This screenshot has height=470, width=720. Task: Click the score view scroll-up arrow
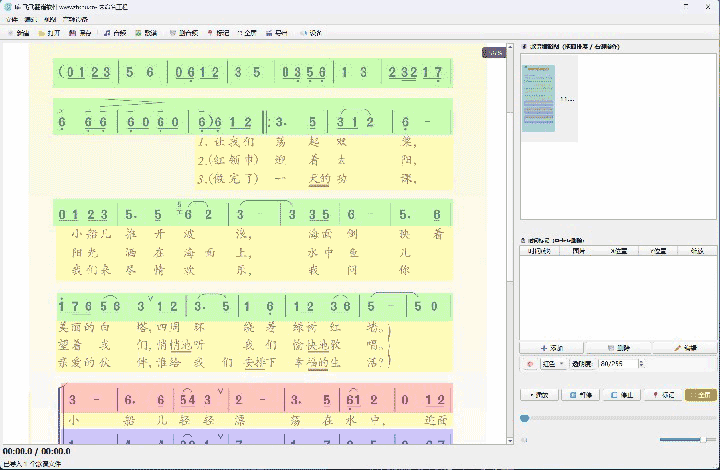tap(510, 47)
